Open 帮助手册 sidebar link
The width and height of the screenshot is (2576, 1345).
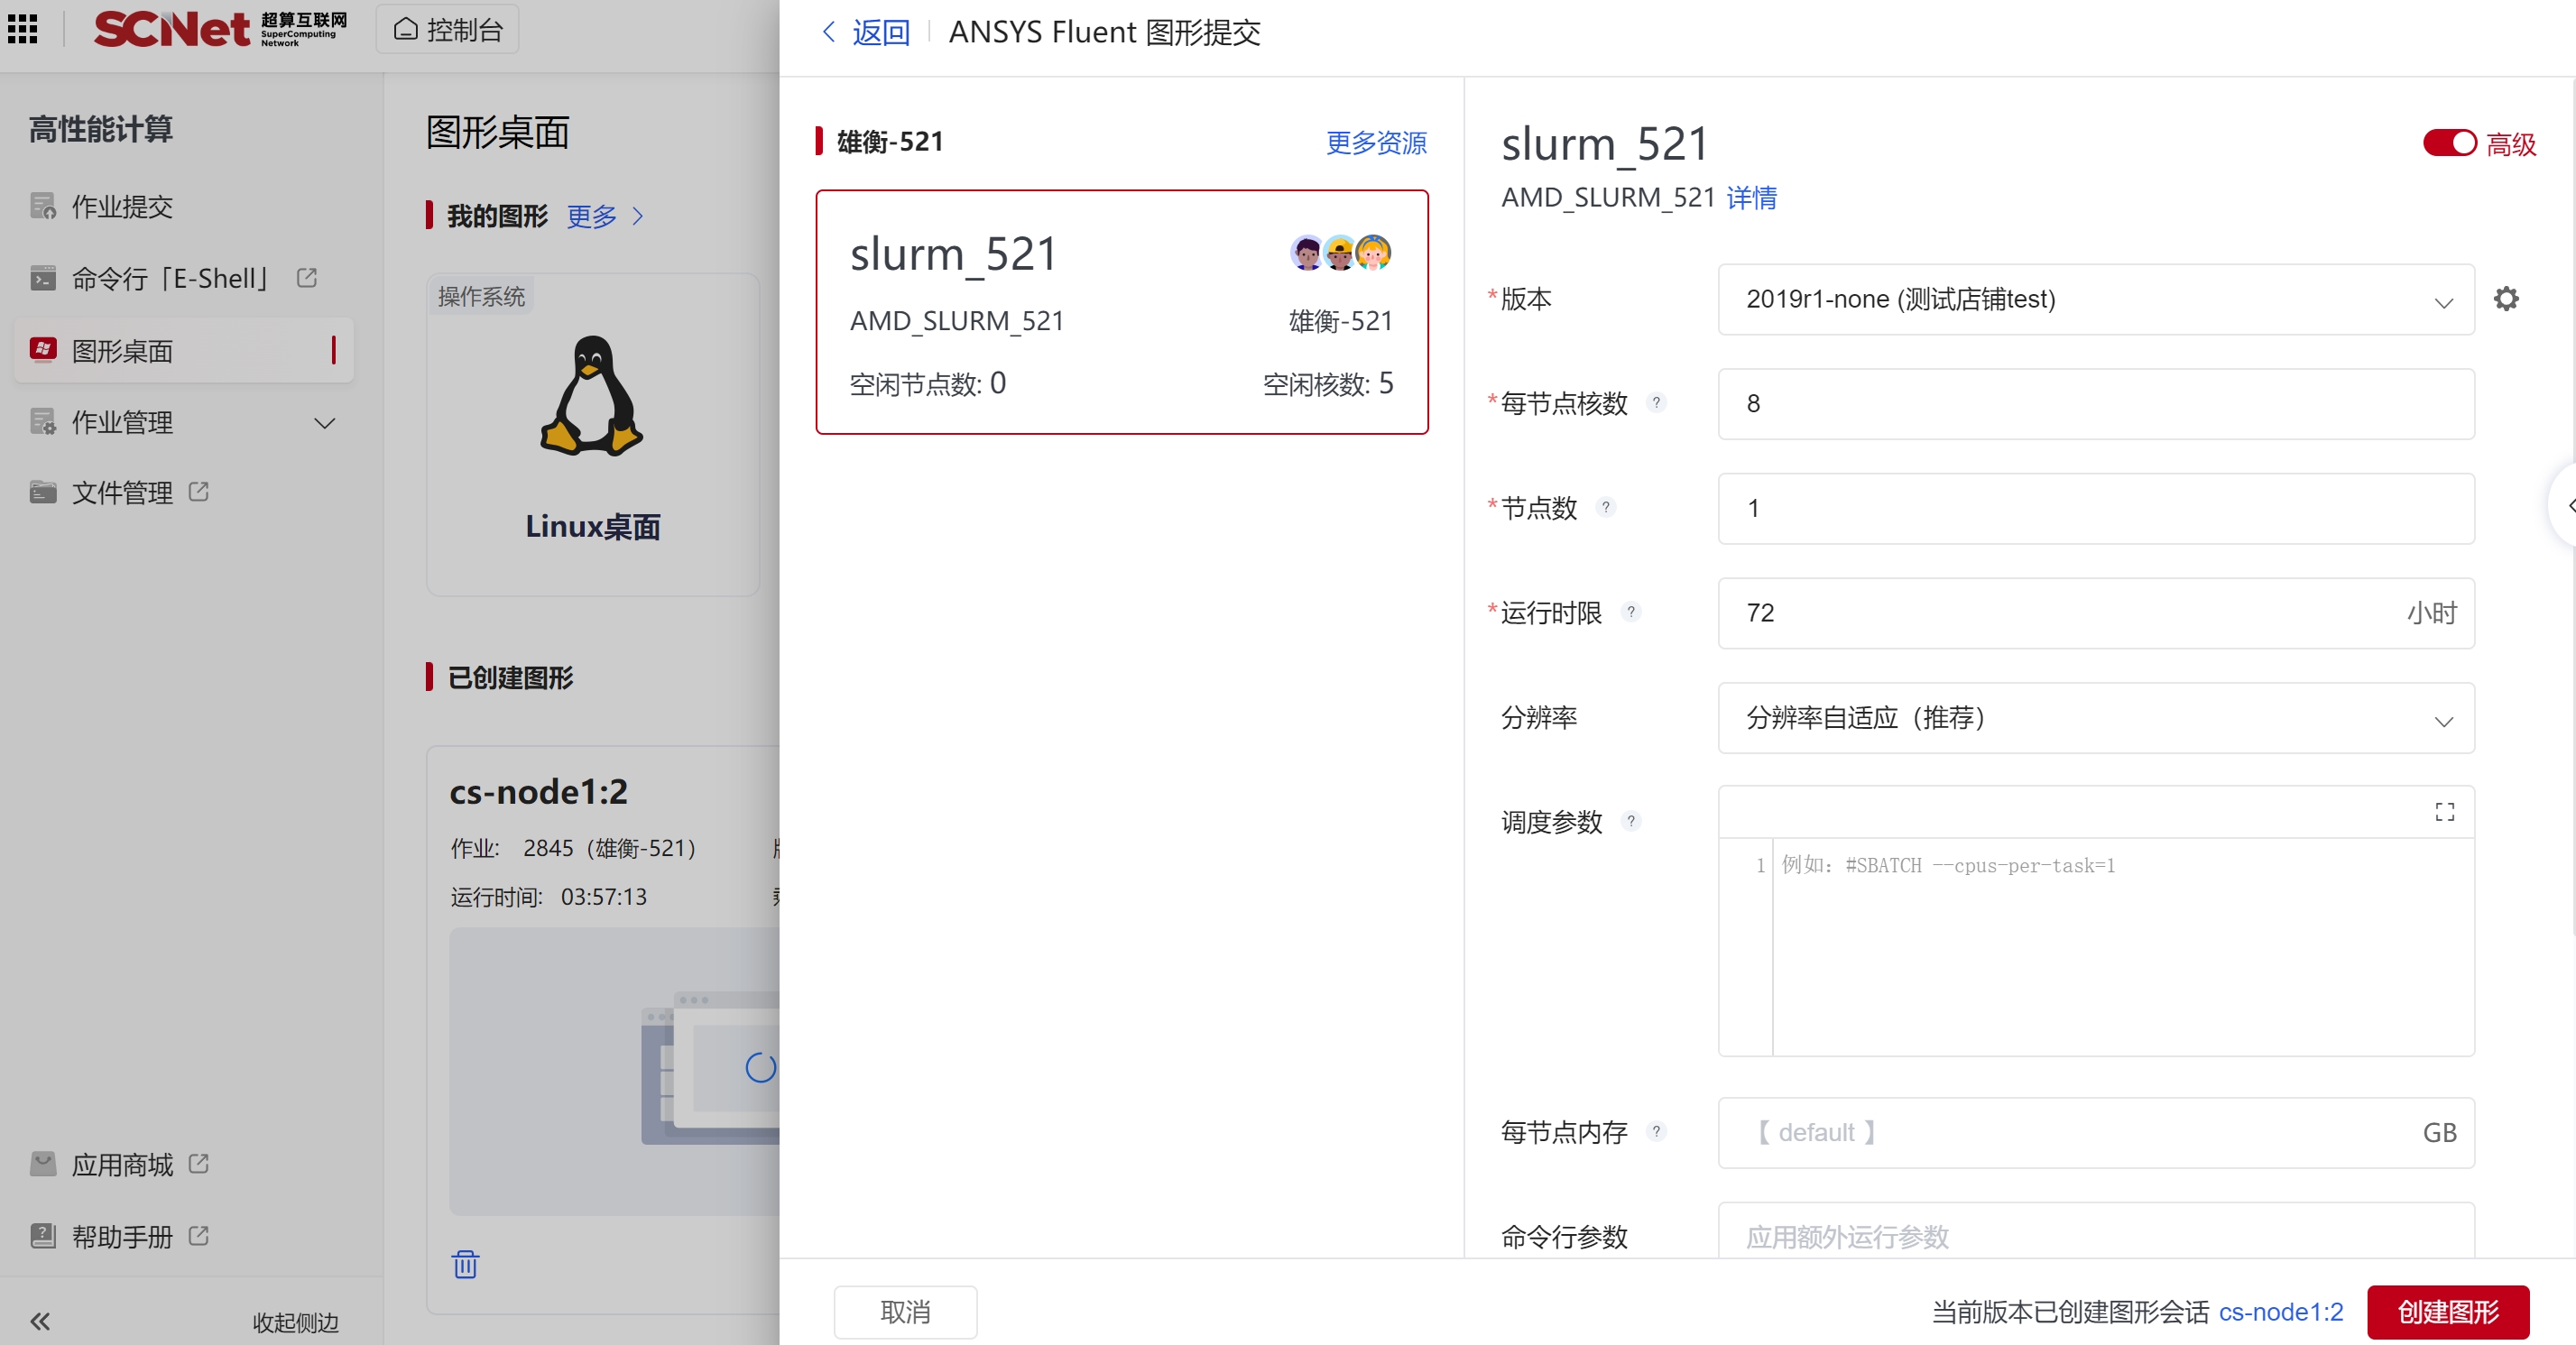click(120, 1236)
